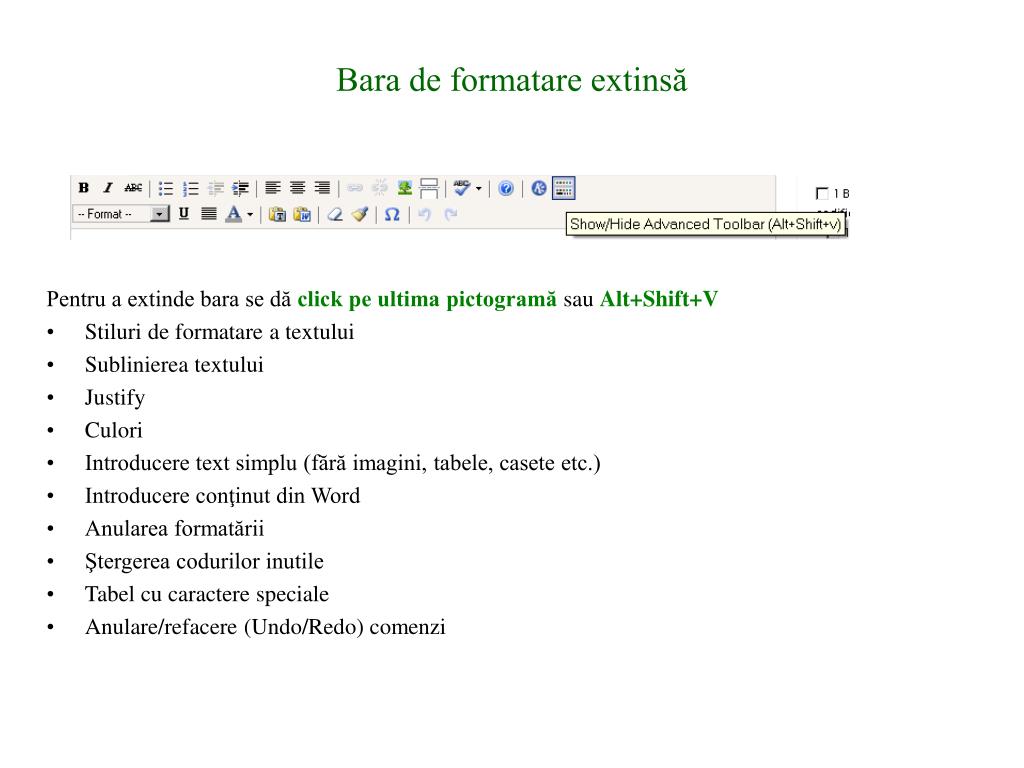Paste from Word icon
The image size is (1024, 768).
tap(302, 214)
